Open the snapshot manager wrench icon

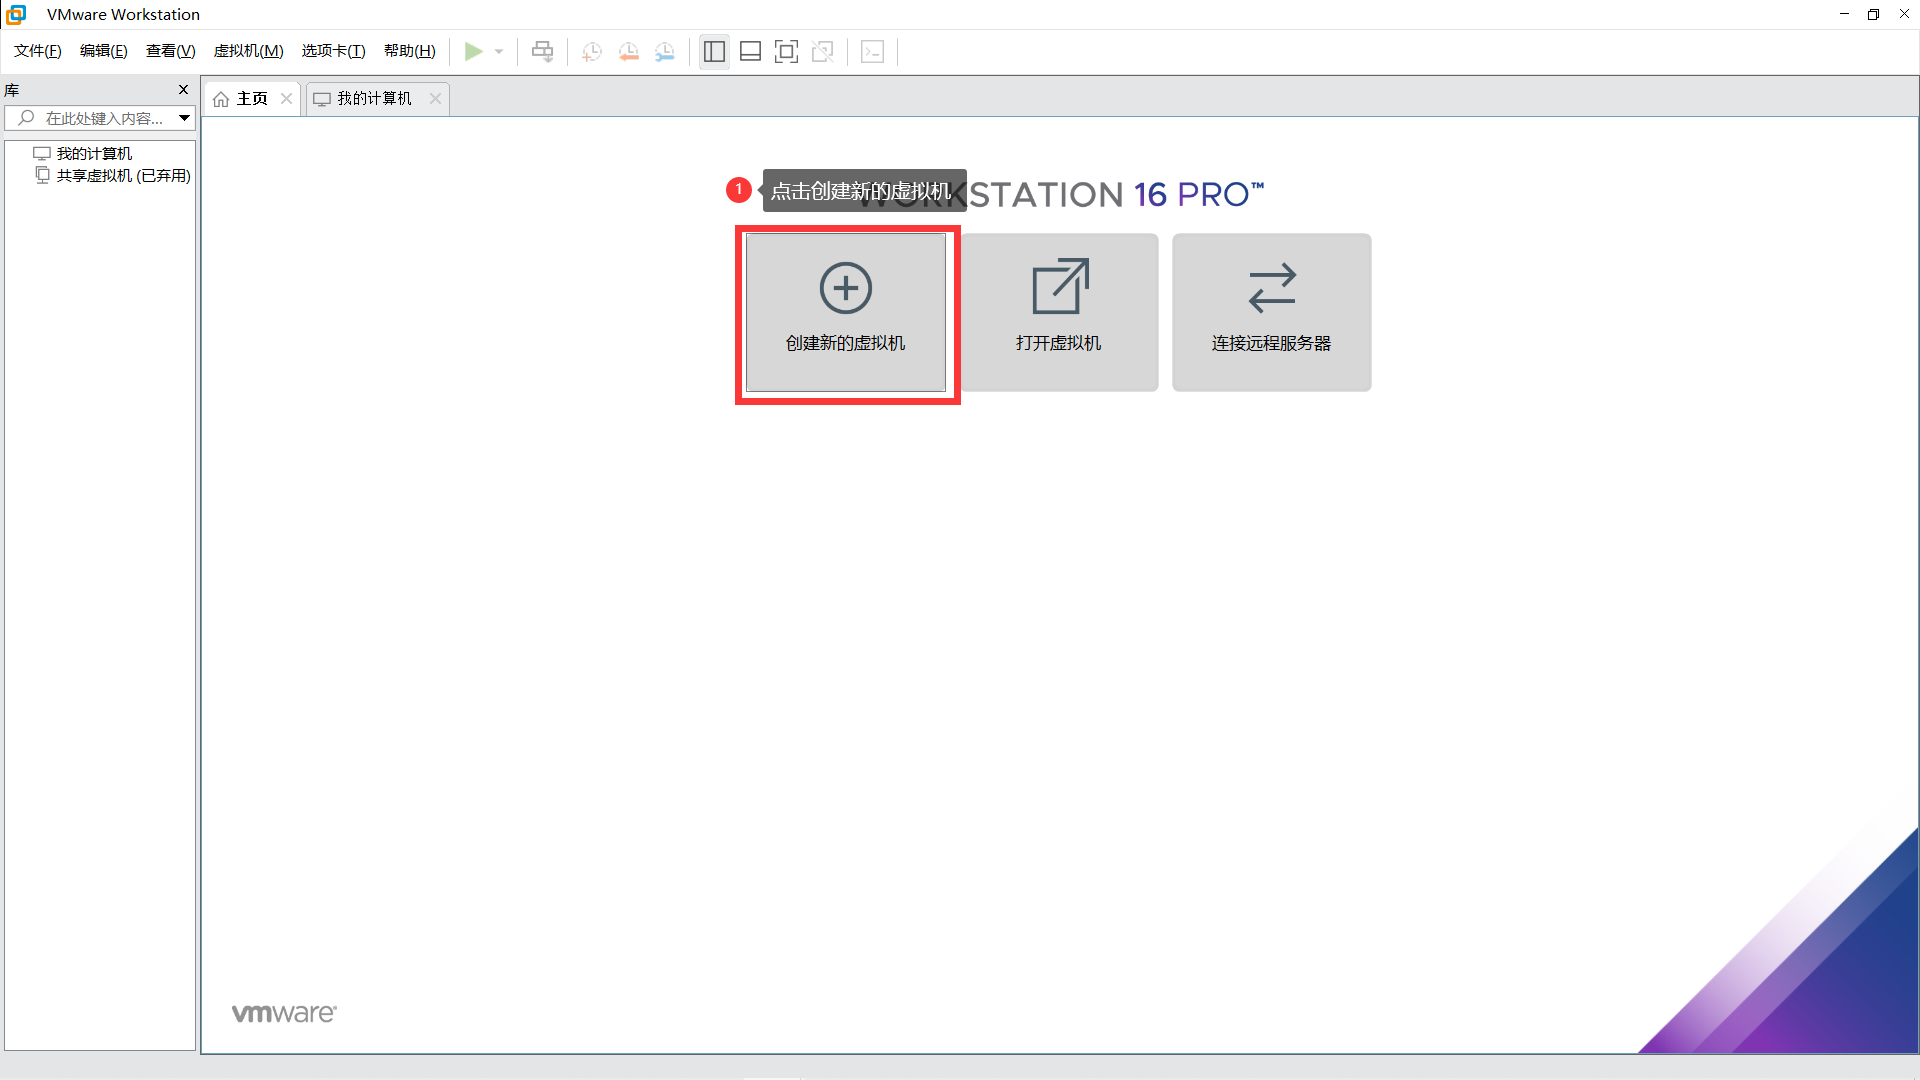coord(665,52)
